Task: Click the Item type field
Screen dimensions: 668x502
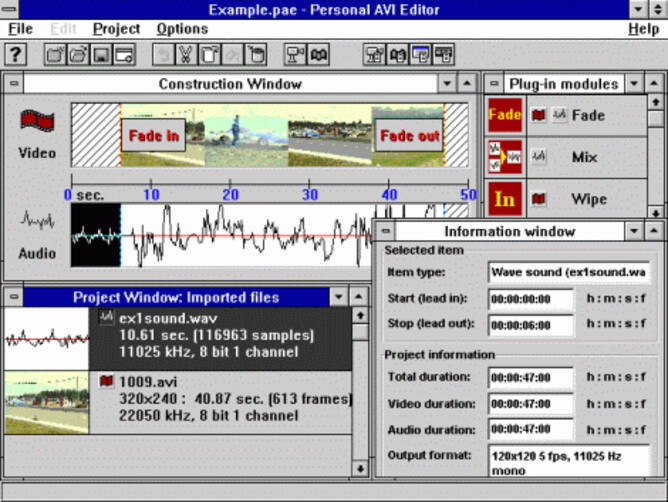Action: coord(569,272)
